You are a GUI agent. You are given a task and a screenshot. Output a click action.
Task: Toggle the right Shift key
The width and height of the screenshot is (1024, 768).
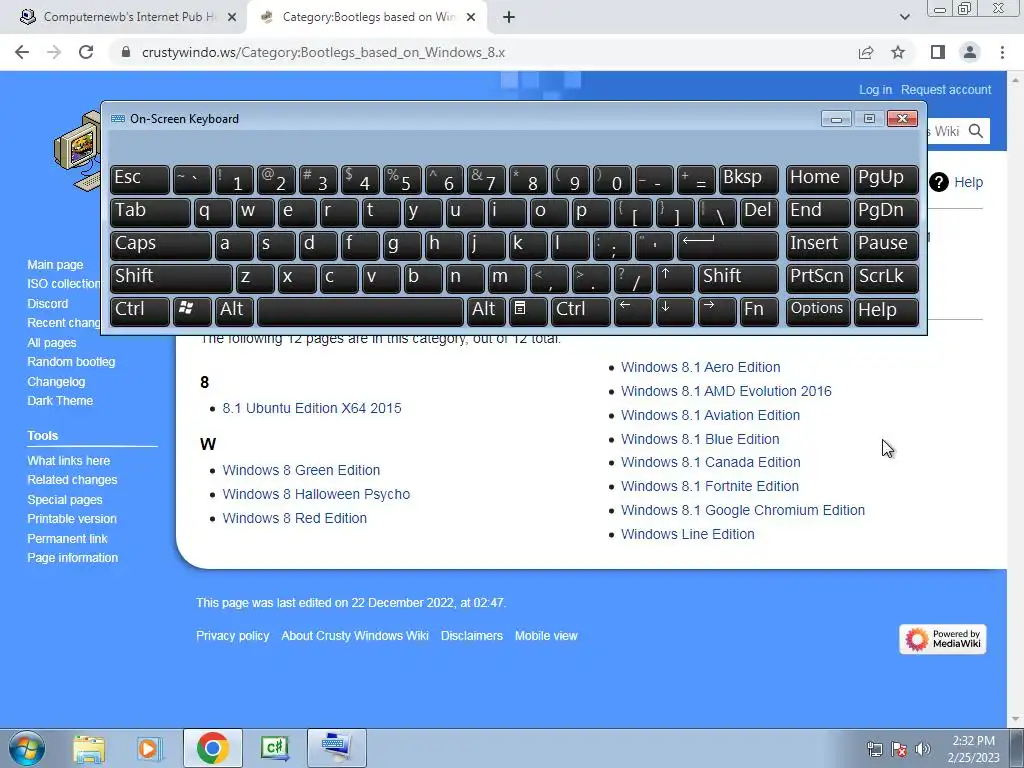[x=739, y=278]
